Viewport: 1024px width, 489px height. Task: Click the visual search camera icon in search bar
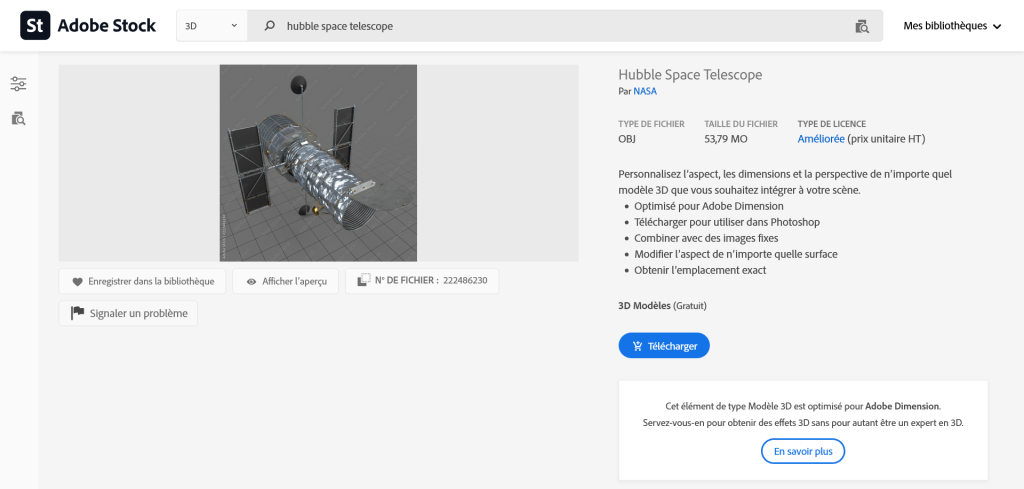coord(862,26)
